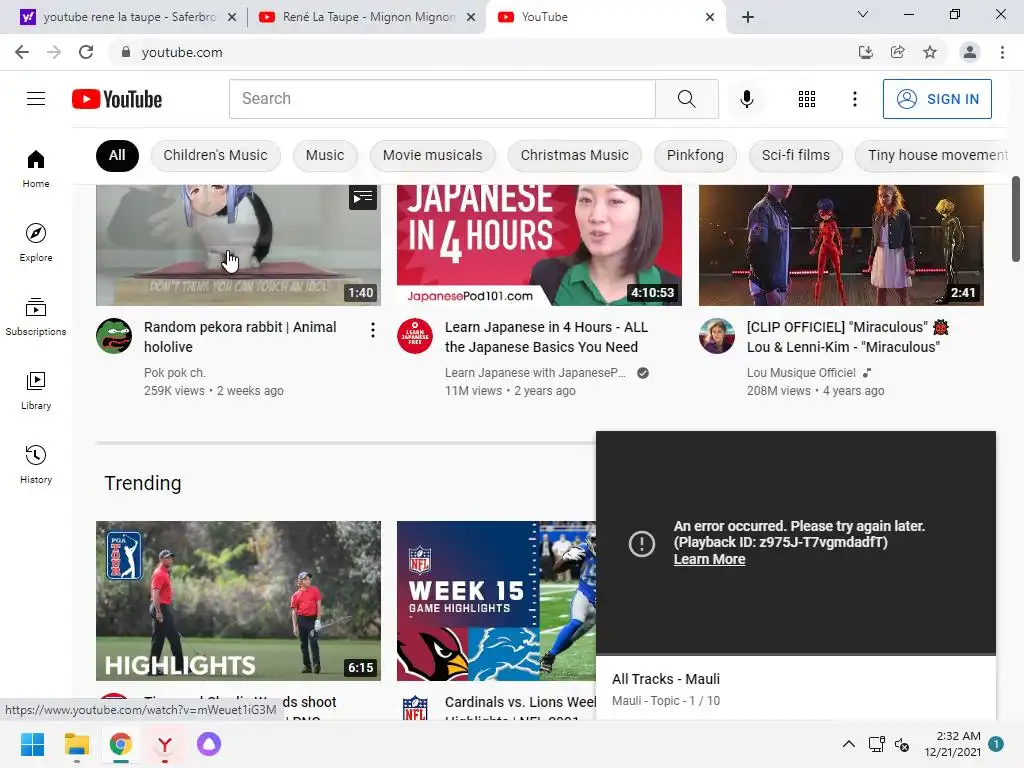
Task: Open a new browser tab
Action: coord(748,17)
